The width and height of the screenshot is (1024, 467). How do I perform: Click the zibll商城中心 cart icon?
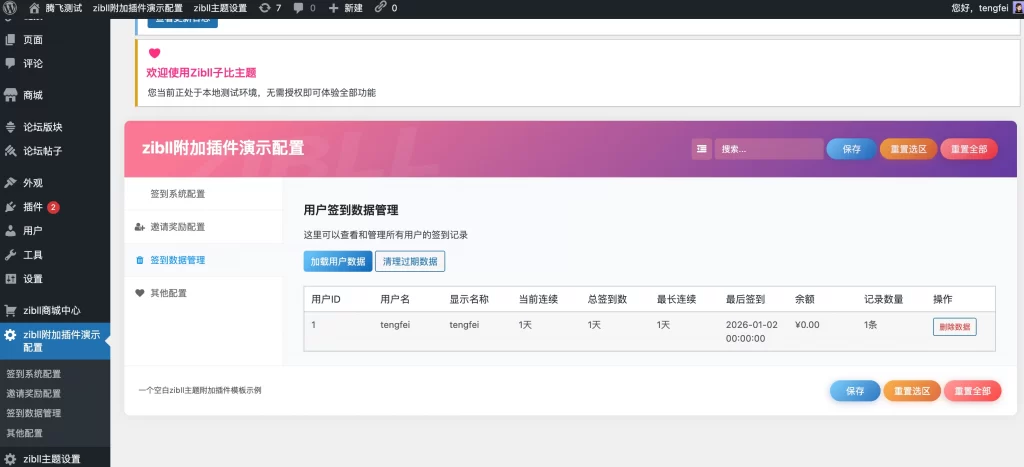10,310
